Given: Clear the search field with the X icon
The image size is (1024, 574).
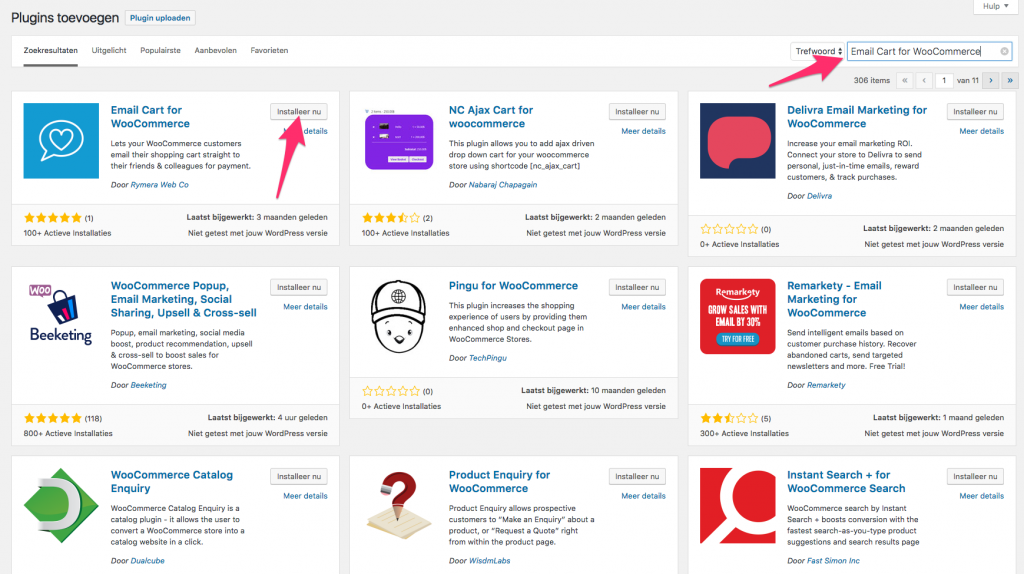Looking at the screenshot, I should (1004, 51).
